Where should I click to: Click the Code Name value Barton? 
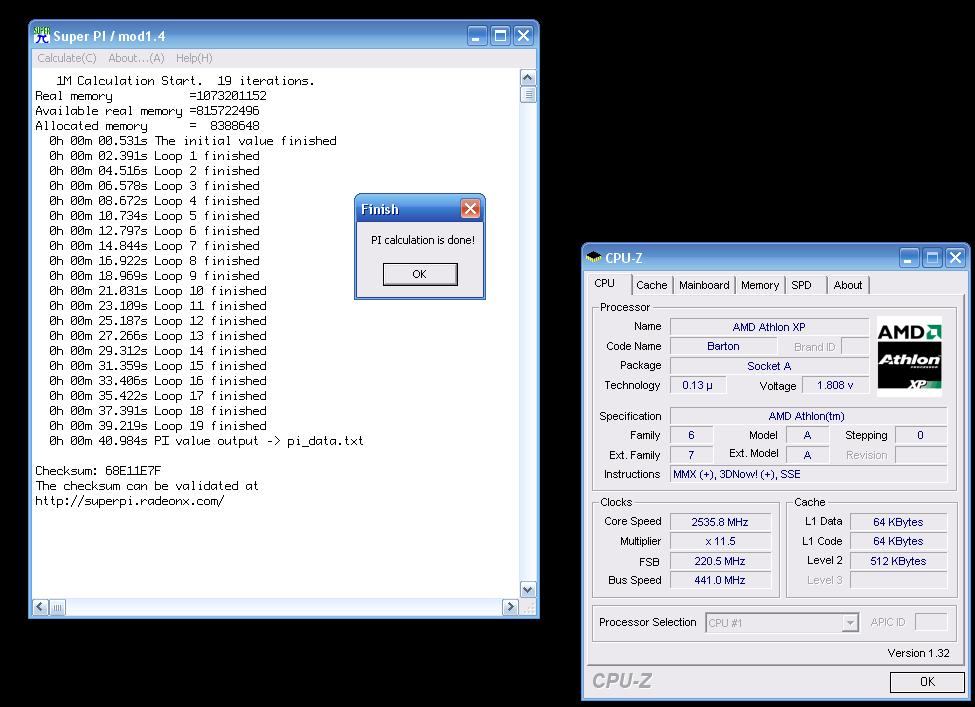pyautogui.click(x=723, y=346)
